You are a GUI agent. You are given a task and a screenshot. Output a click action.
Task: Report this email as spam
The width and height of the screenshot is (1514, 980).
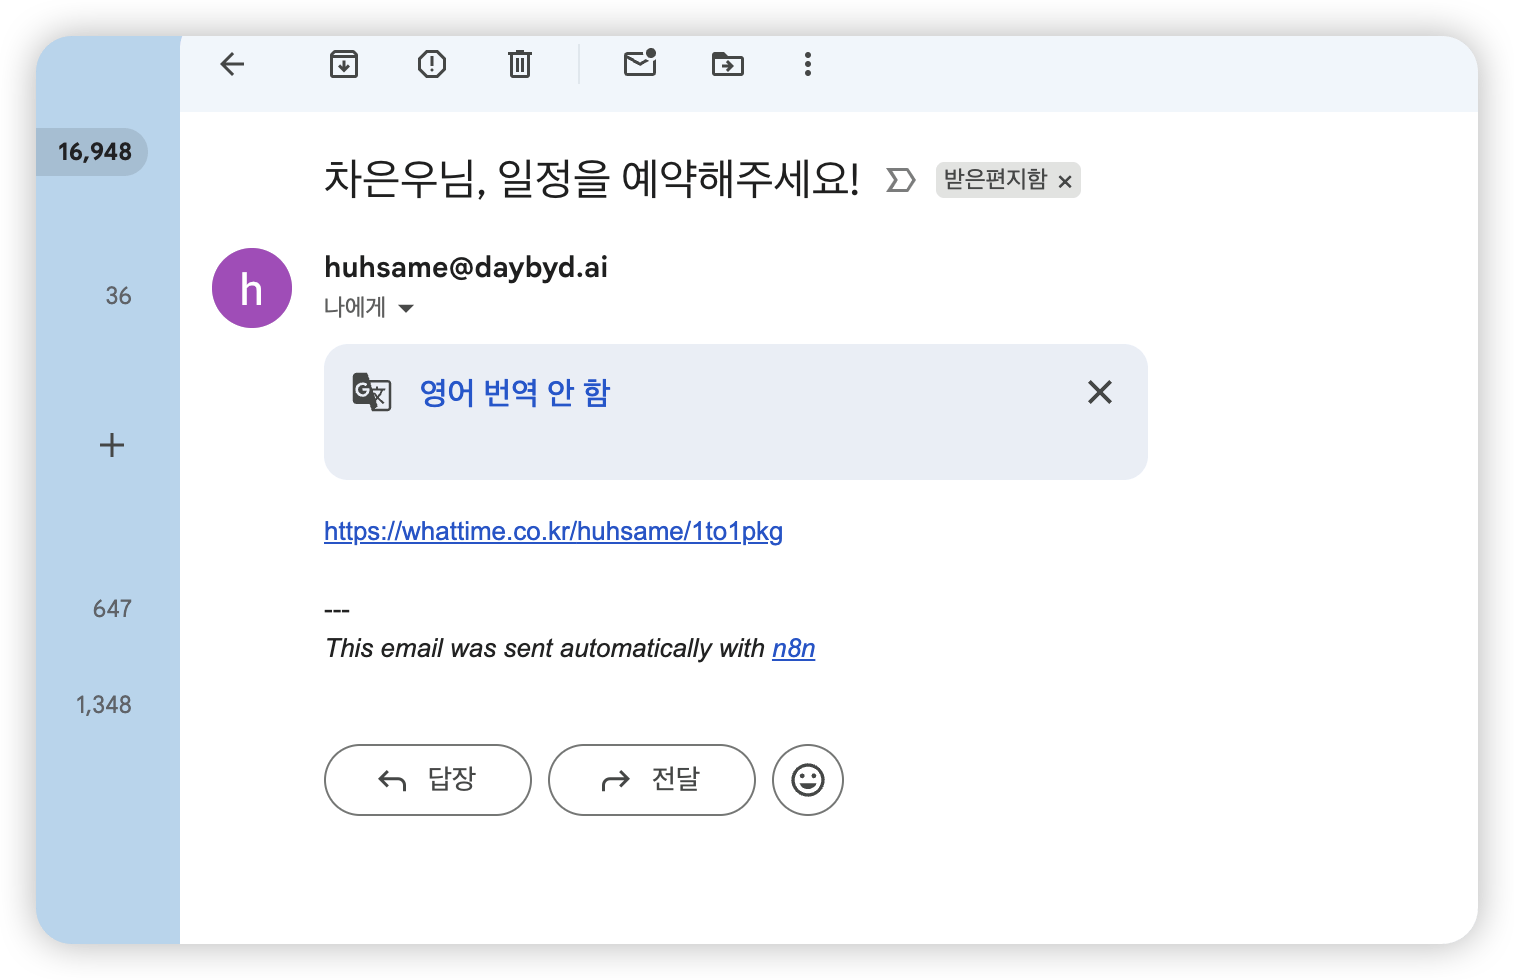coord(431,65)
